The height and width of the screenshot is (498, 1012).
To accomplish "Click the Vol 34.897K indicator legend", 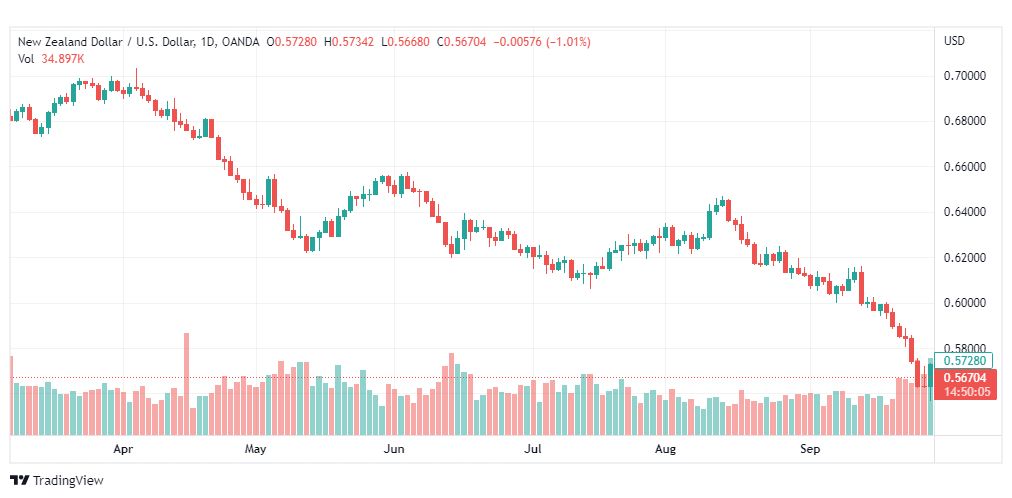I will (x=51, y=59).
